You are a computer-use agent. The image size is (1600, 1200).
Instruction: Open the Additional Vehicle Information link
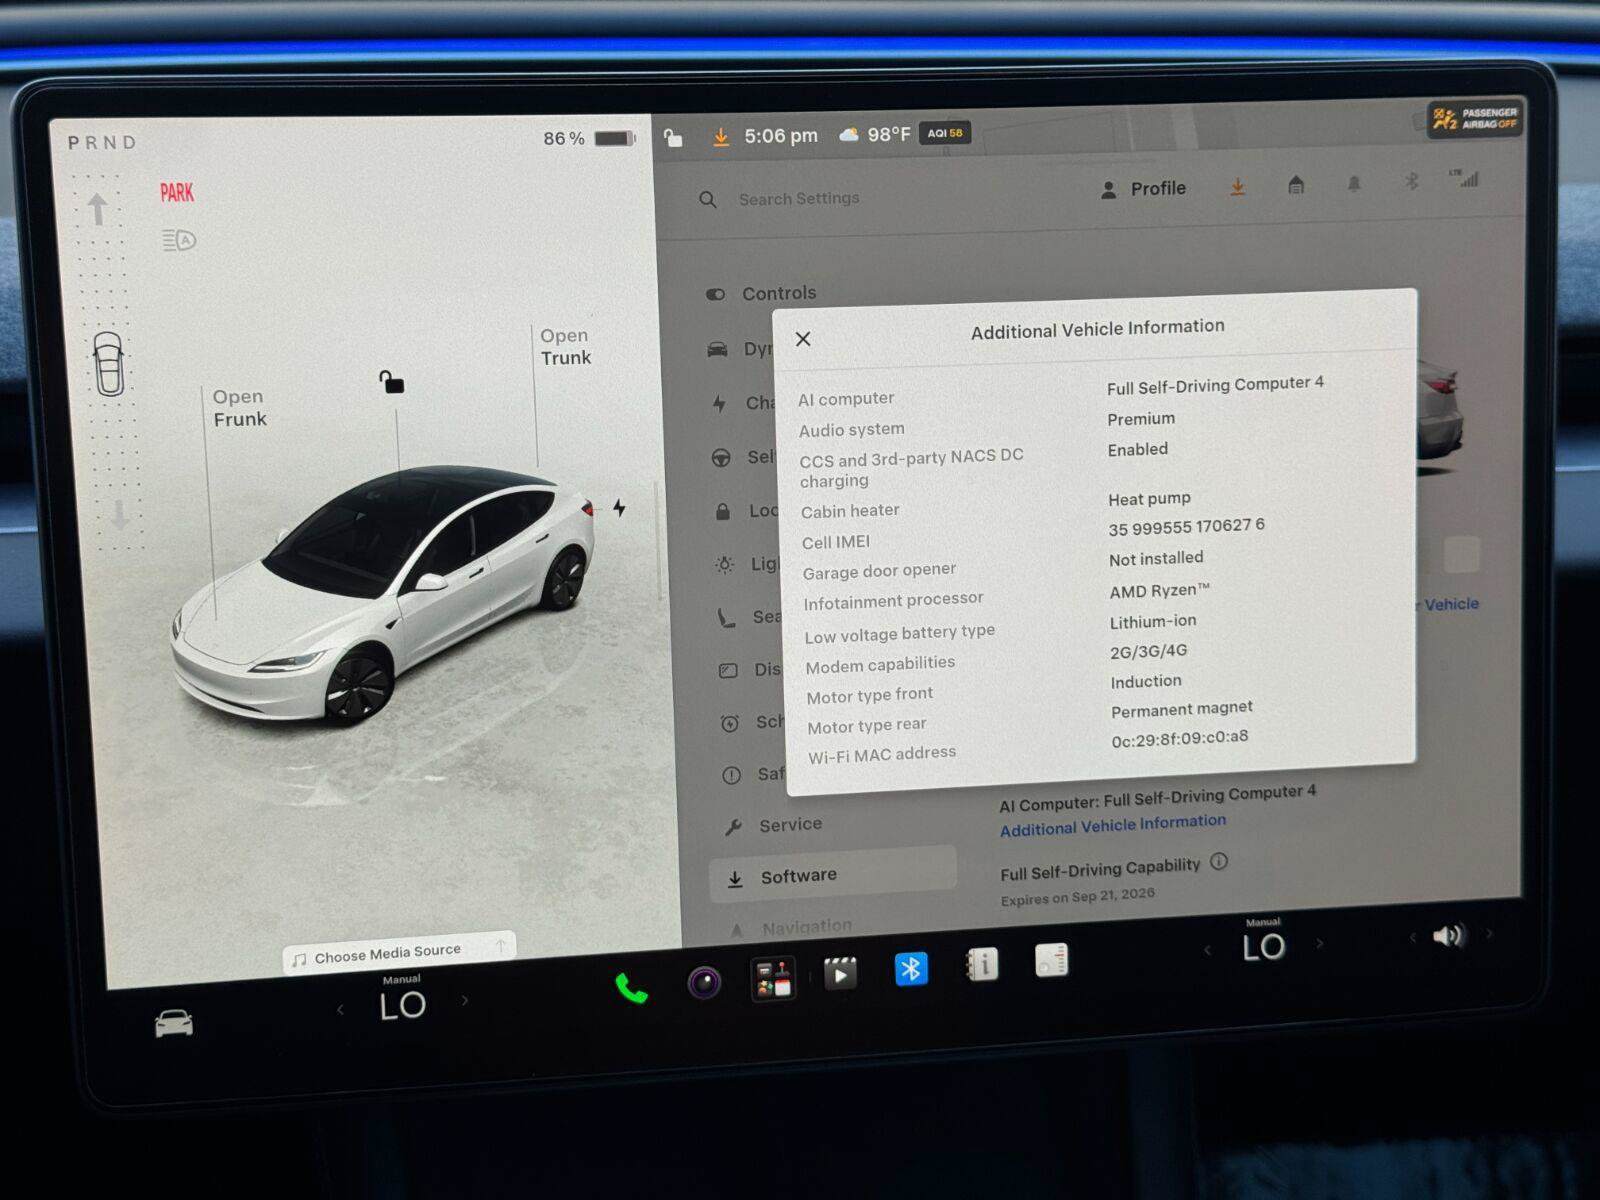pyautogui.click(x=1113, y=825)
